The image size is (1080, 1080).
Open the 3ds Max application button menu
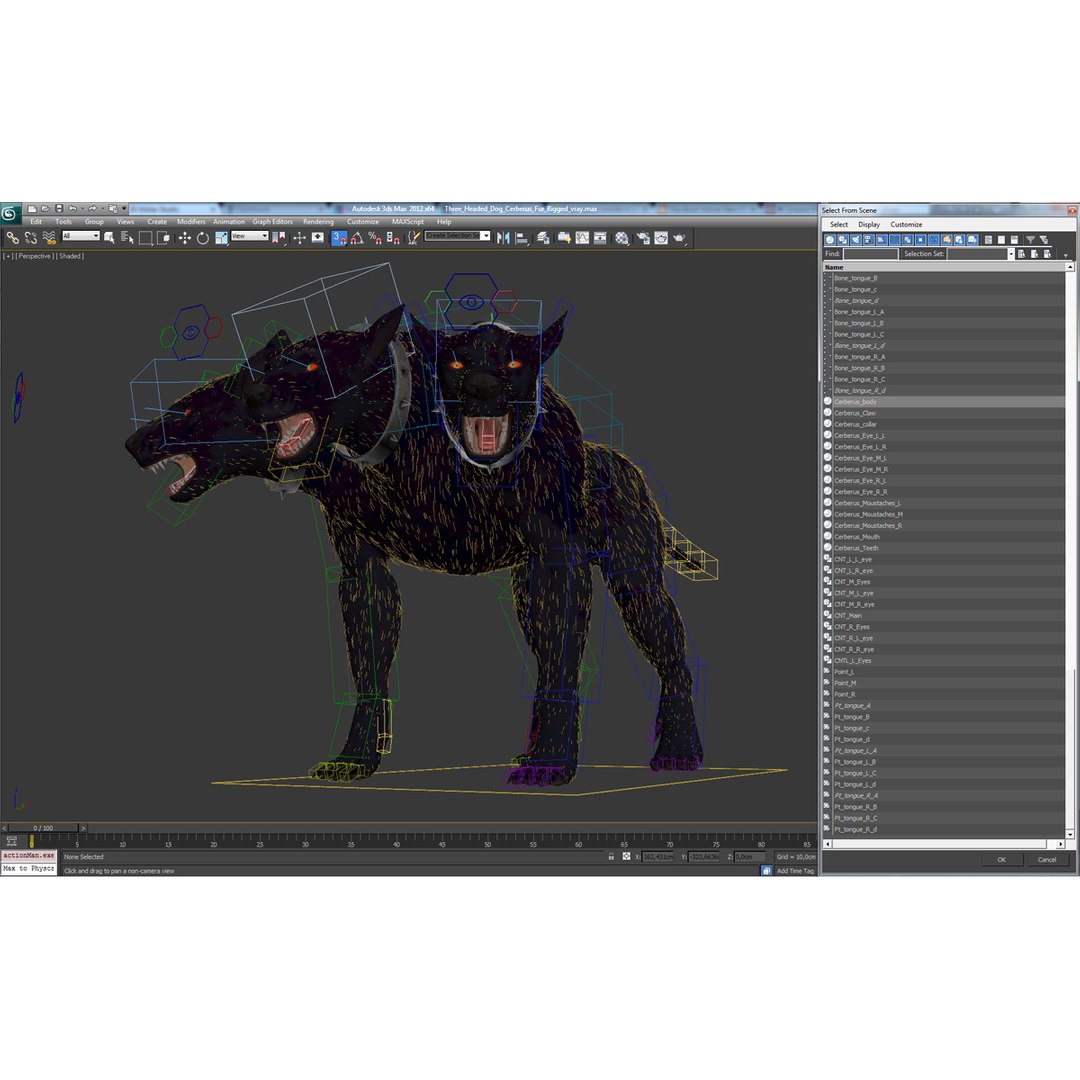point(10,214)
